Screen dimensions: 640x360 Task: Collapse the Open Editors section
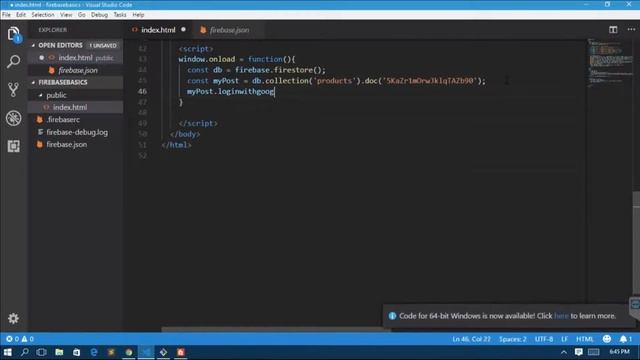[x=33, y=45]
